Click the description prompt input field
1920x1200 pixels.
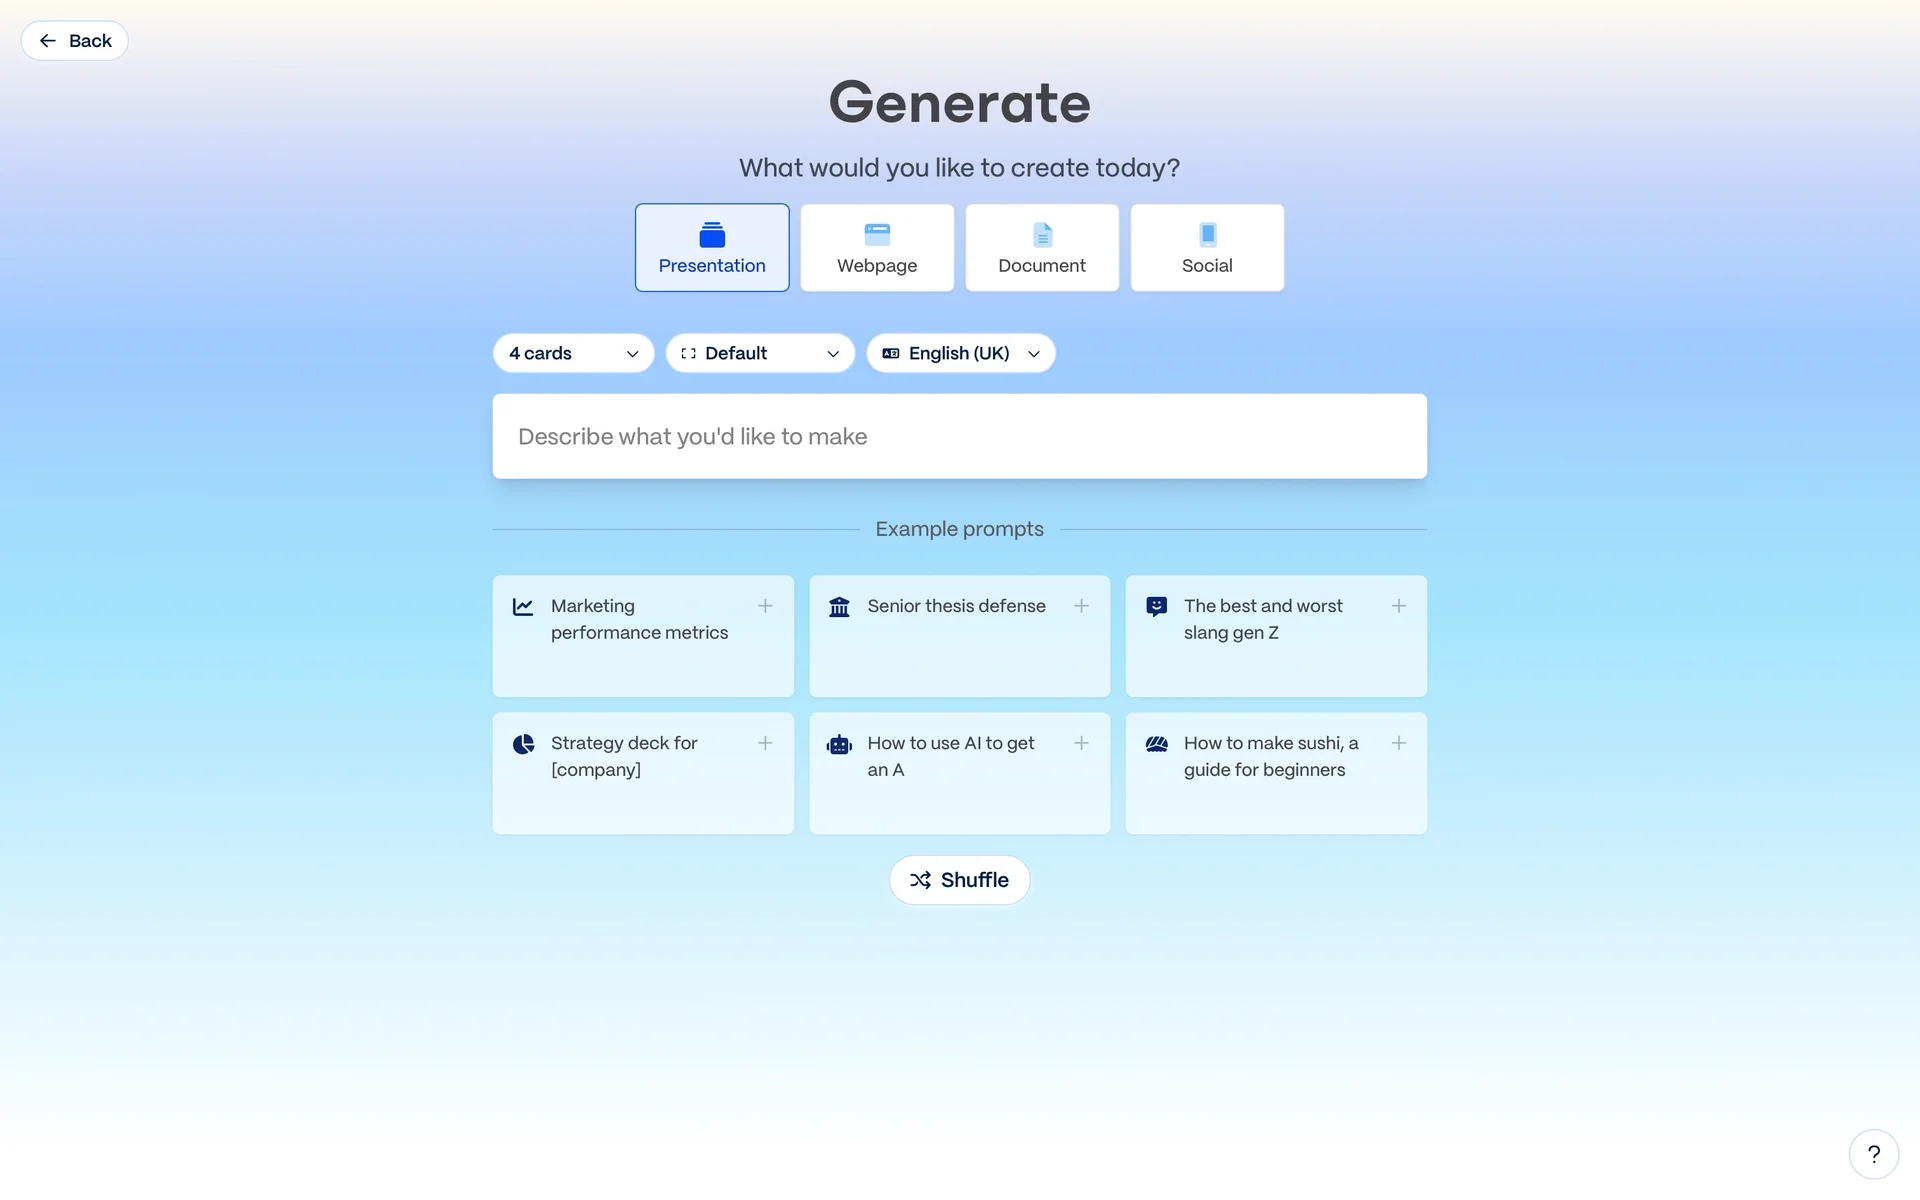coord(959,436)
